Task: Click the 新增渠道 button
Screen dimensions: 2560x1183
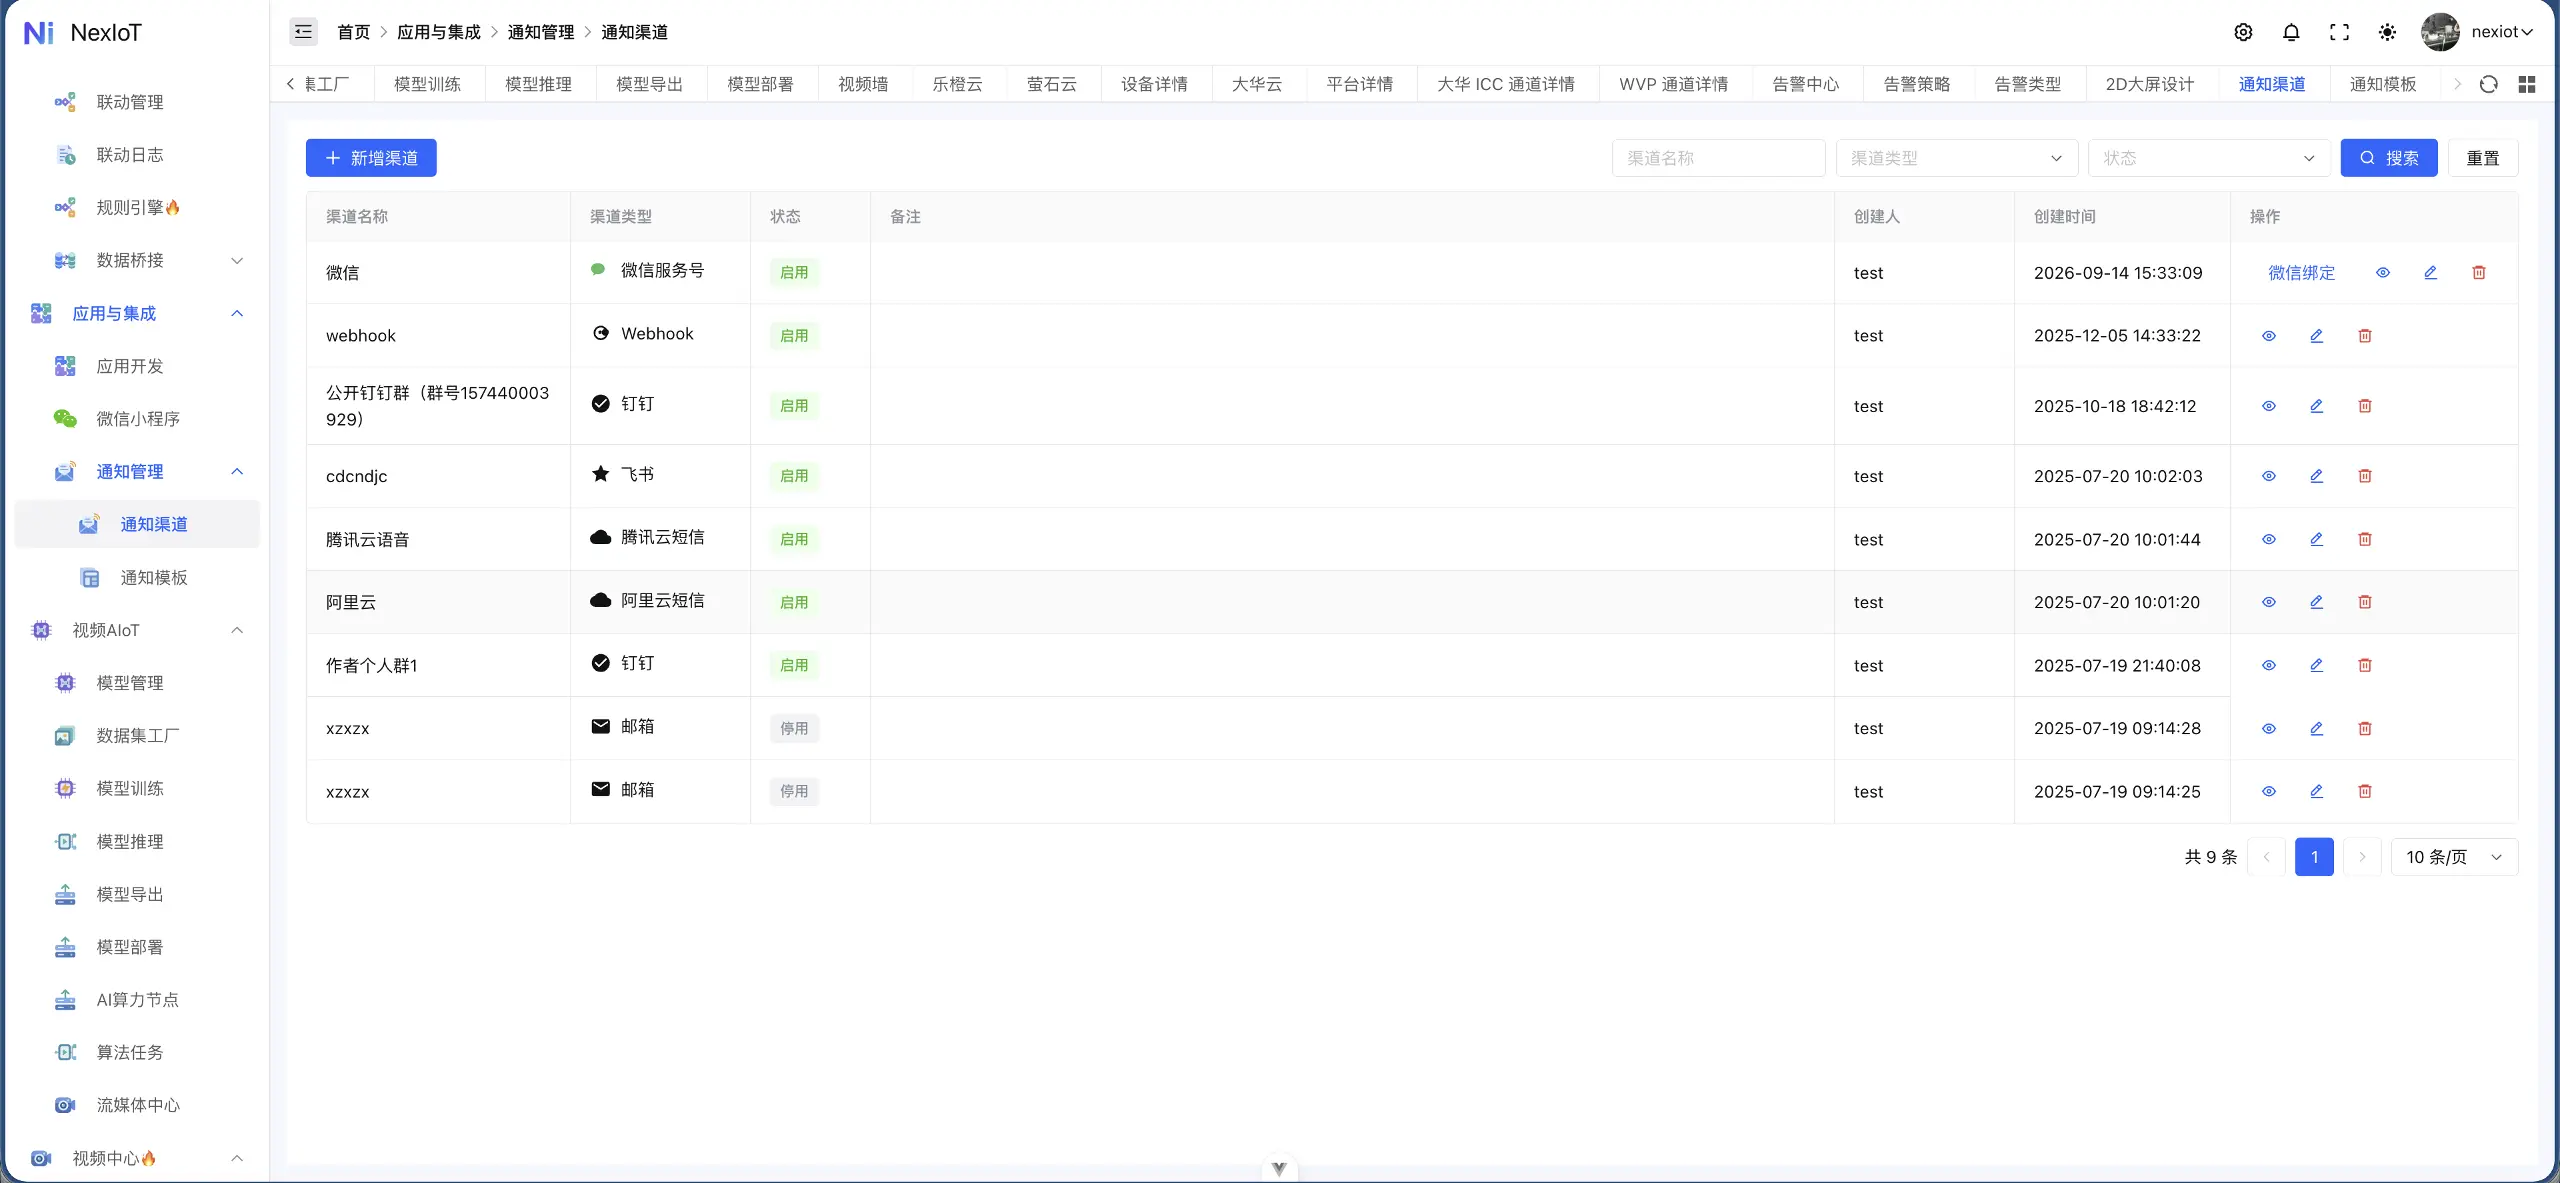Action: tap(371, 158)
